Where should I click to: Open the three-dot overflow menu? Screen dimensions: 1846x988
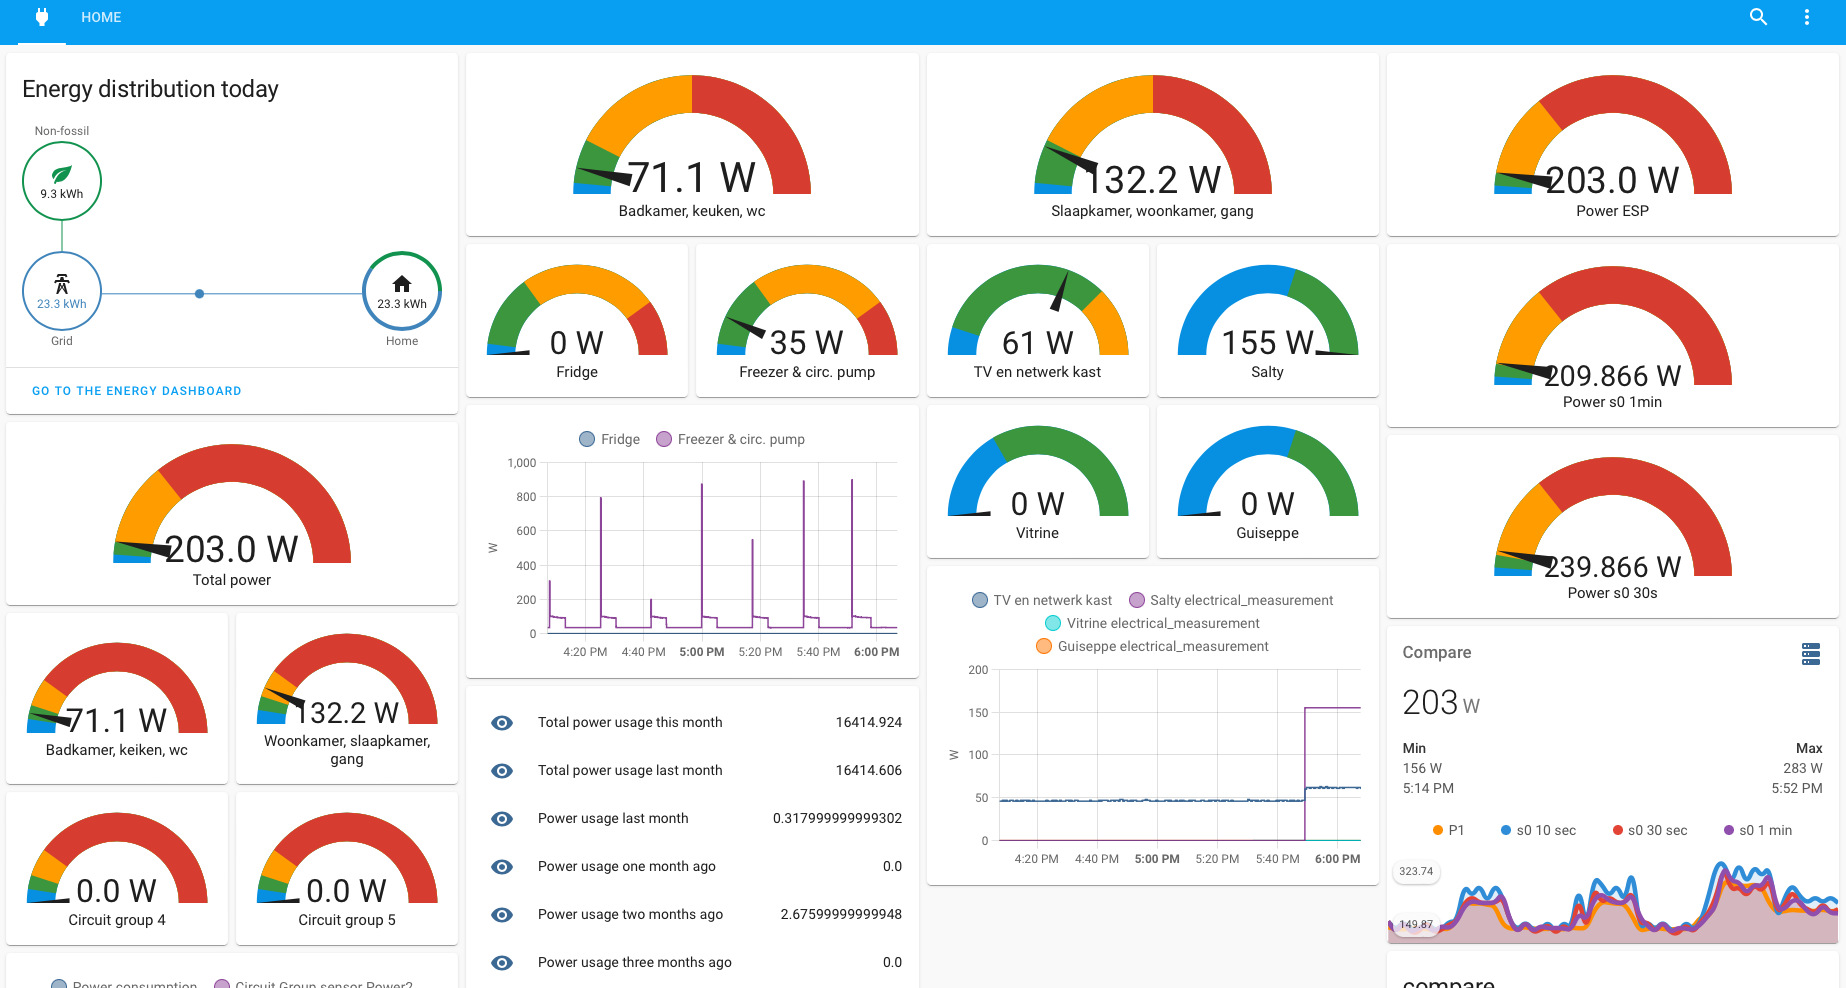pos(1806,17)
